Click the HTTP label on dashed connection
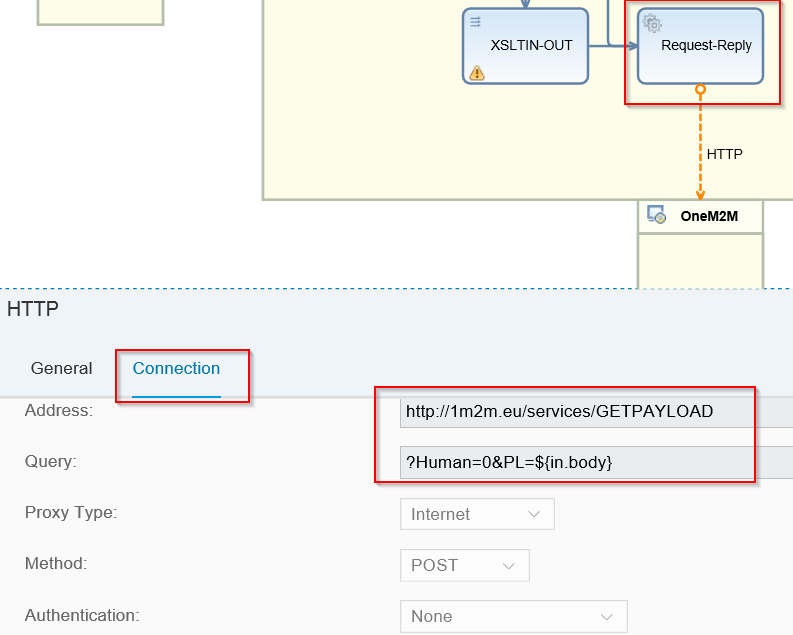 pyautogui.click(x=724, y=154)
